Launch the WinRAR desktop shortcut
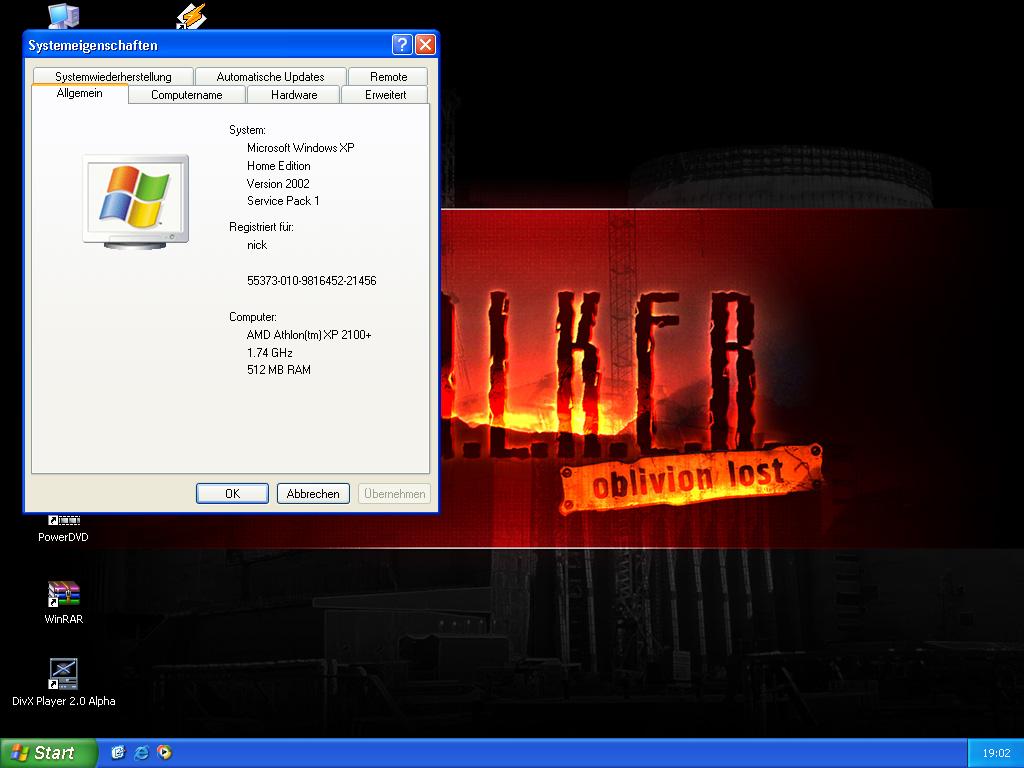 pos(63,602)
